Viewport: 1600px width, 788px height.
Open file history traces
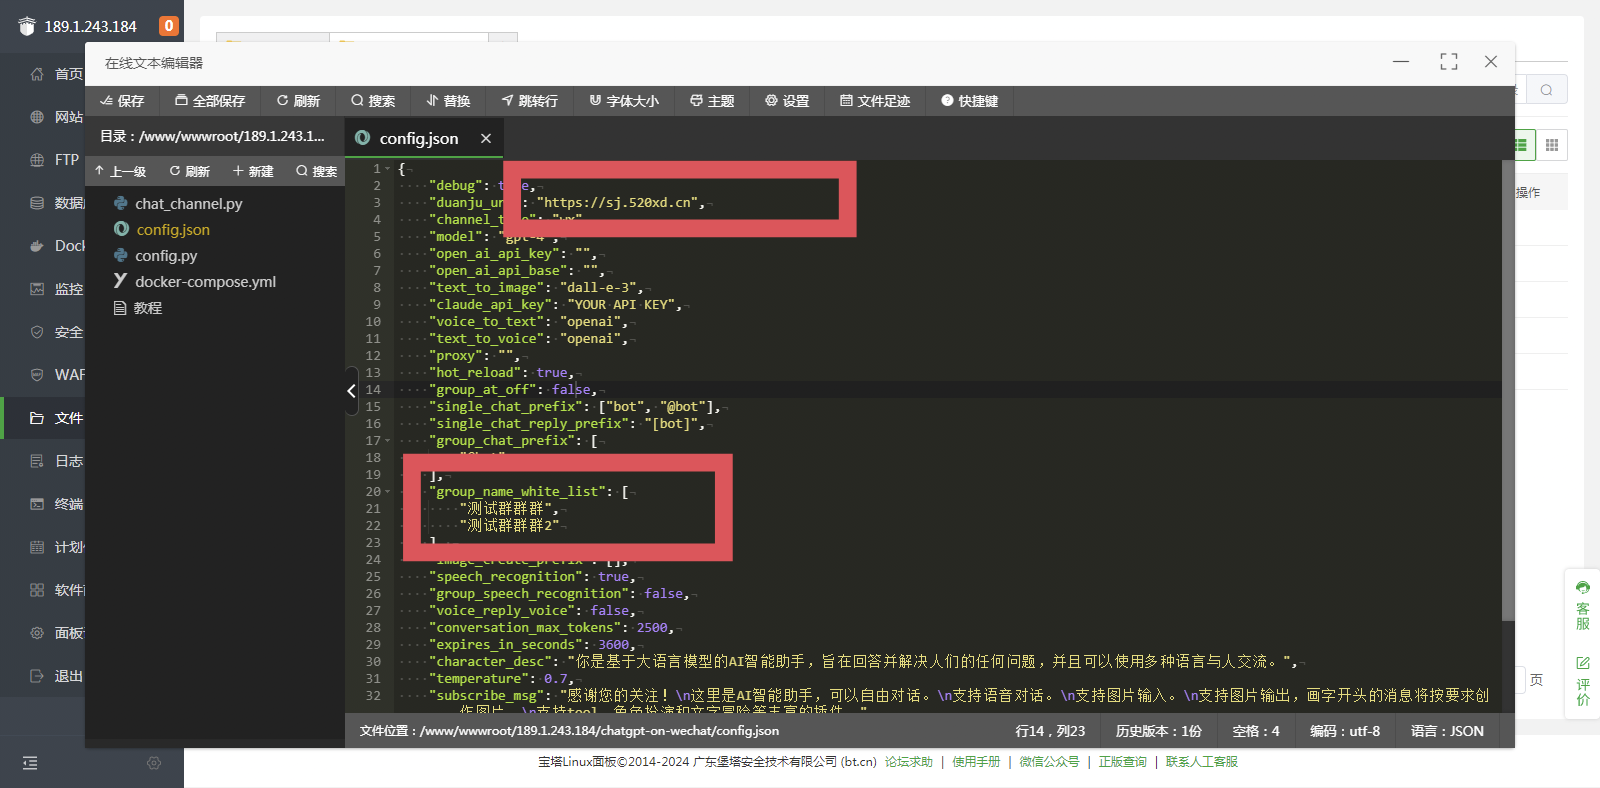[x=875, y=101]
